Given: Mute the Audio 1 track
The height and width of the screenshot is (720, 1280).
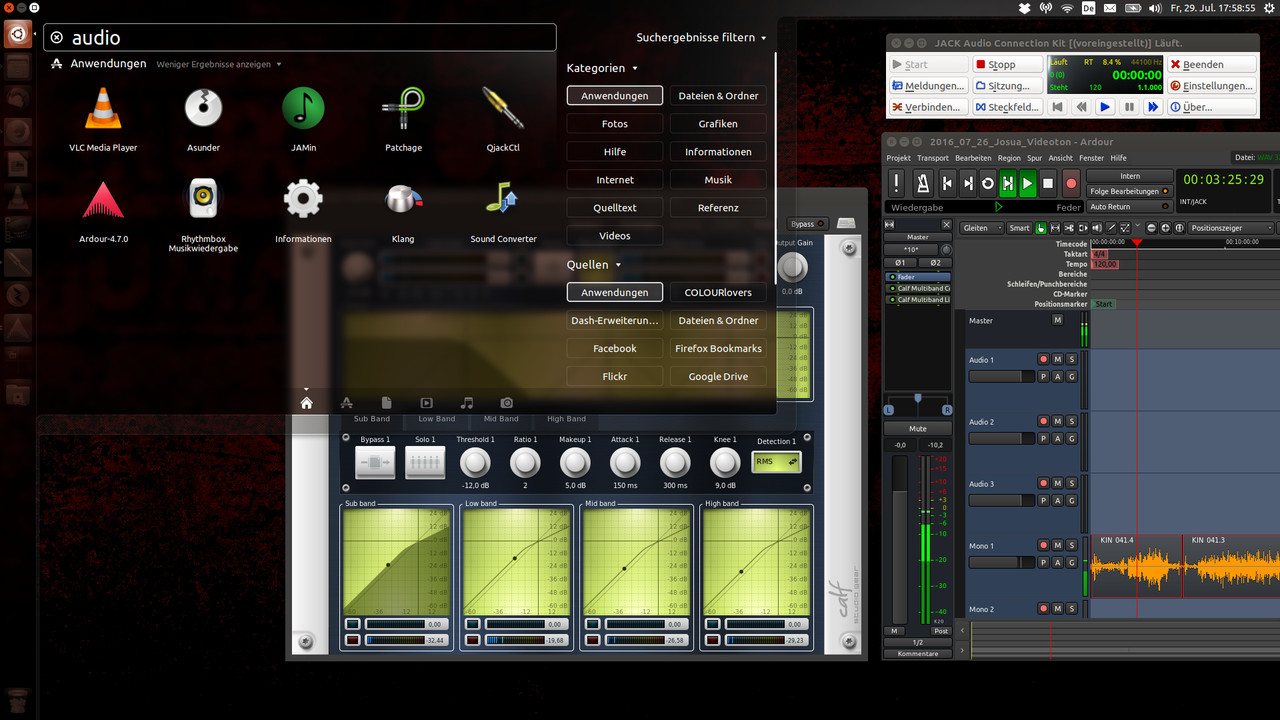Looking at the screenshot, I should pos(1057,360).
